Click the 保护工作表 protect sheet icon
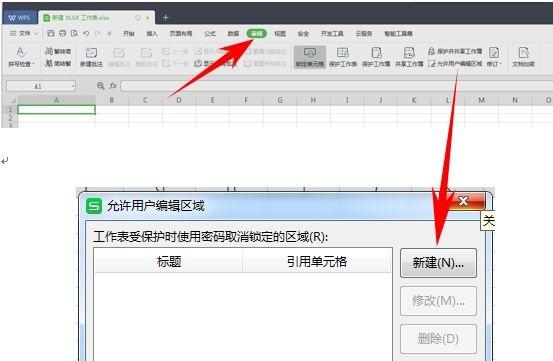 343,57
